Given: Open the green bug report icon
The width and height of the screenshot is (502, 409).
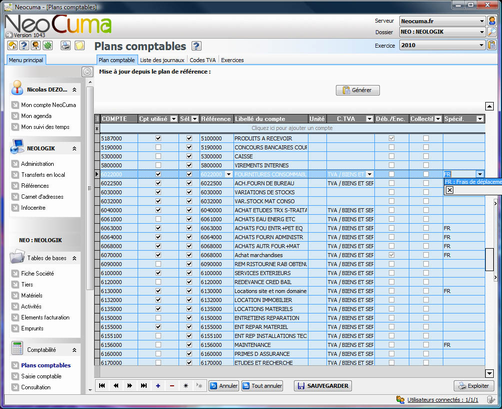Looking at the screenshot, I should click(48, 45).
